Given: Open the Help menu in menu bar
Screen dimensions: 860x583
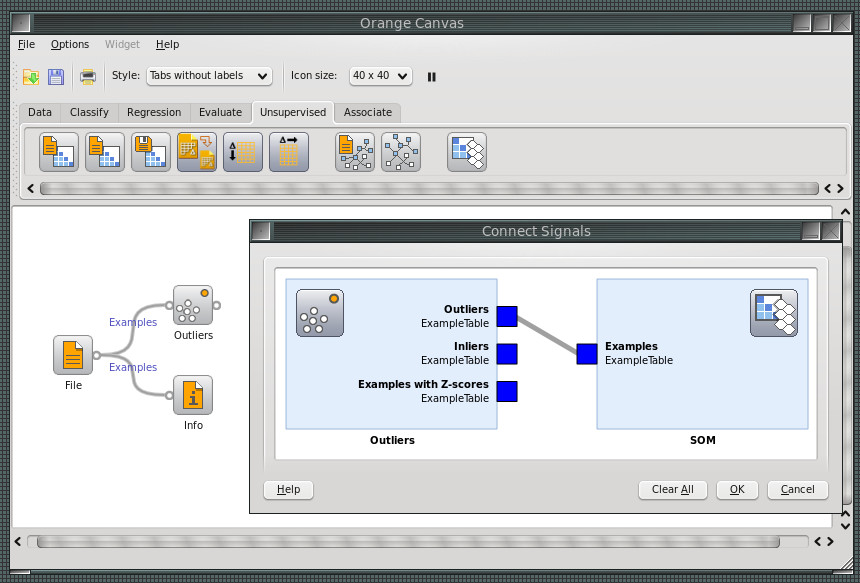Looking at the screenshot, I should click(167, 44).
